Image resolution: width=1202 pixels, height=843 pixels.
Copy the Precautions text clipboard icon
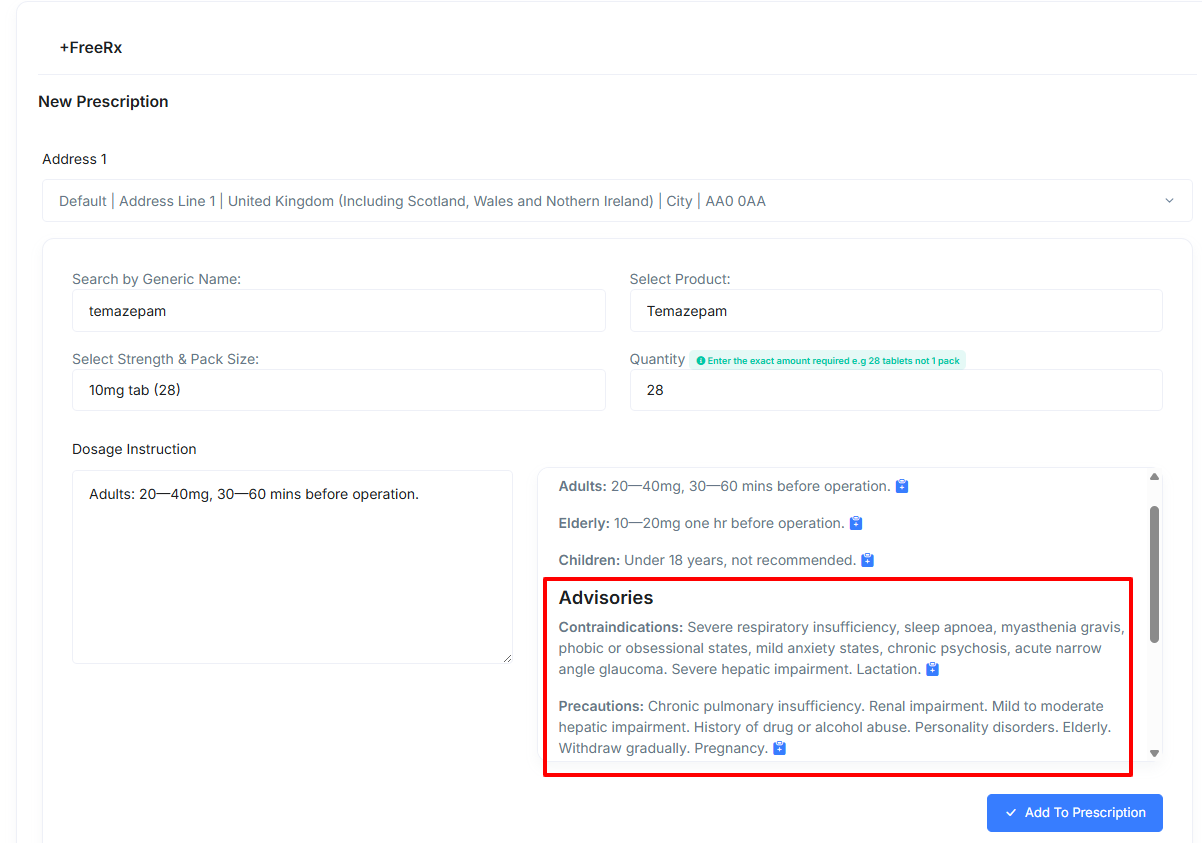coord(780,748)
